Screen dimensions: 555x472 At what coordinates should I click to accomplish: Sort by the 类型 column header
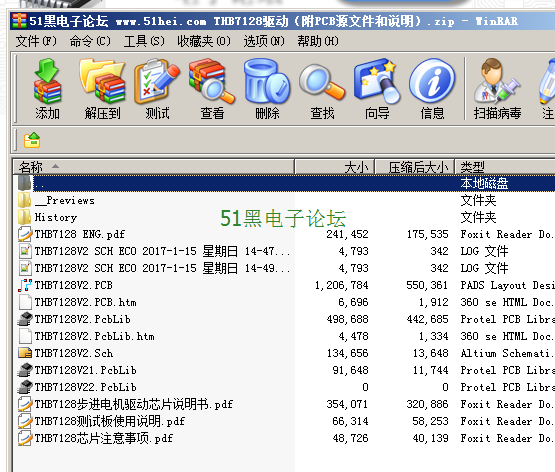coord(505,167)
